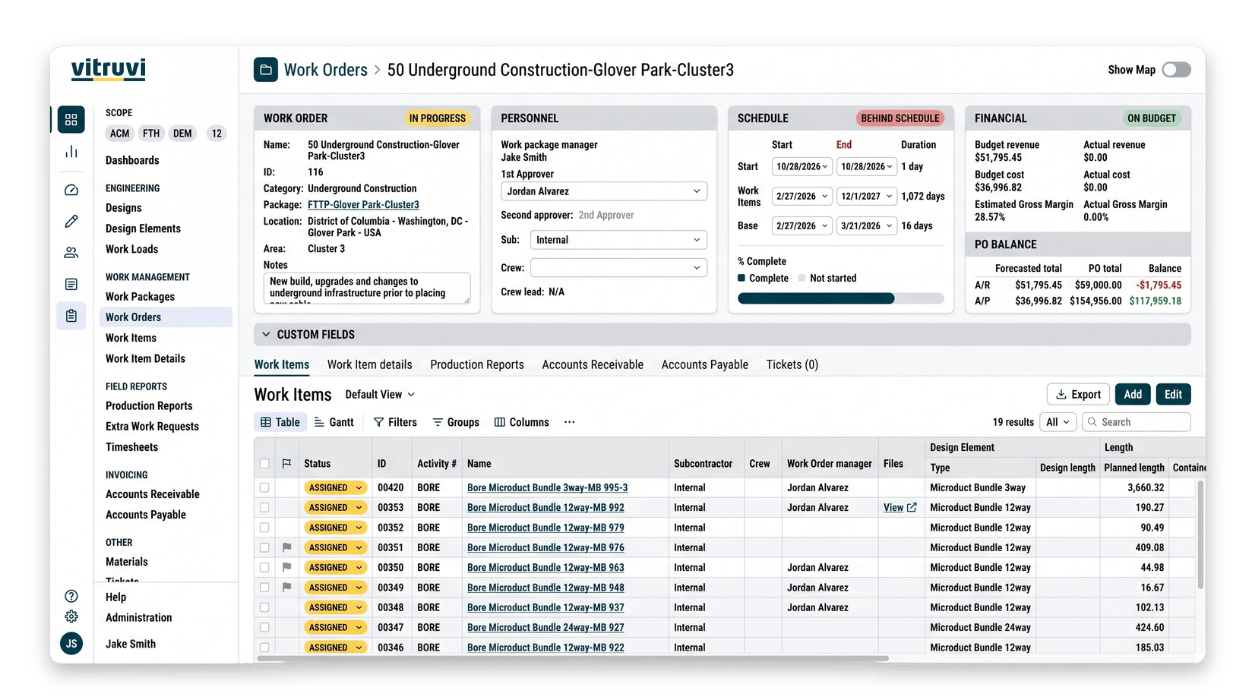Image resolution: width=1260 pixels, height=700 pixels.
Task: Select the clipboard work management rail icon
Action: click(x=71, y=316)
